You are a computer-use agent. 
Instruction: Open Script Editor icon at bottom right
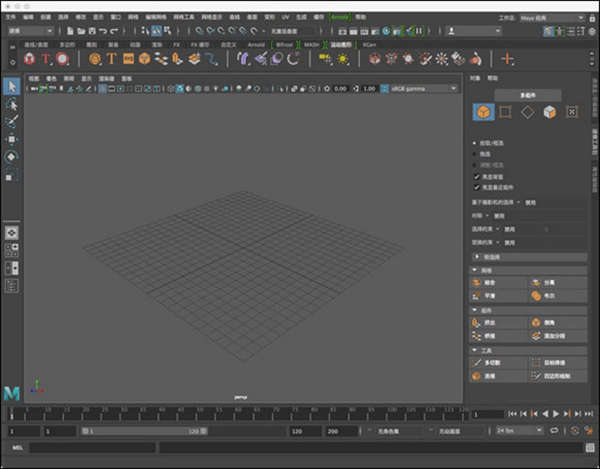pos(590,448)
